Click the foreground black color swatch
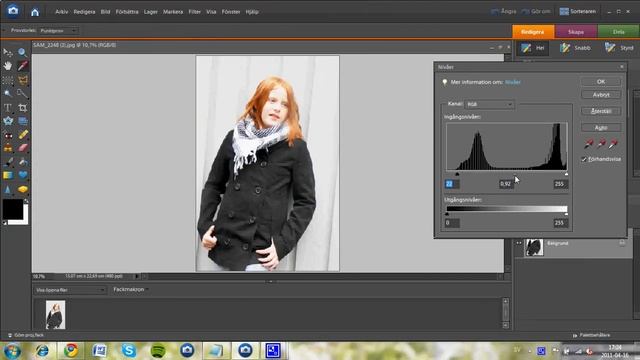 pos(13,209)
